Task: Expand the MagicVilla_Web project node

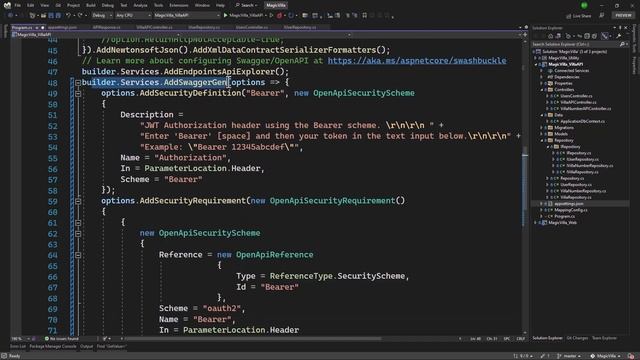Action: tap(536, 222)
